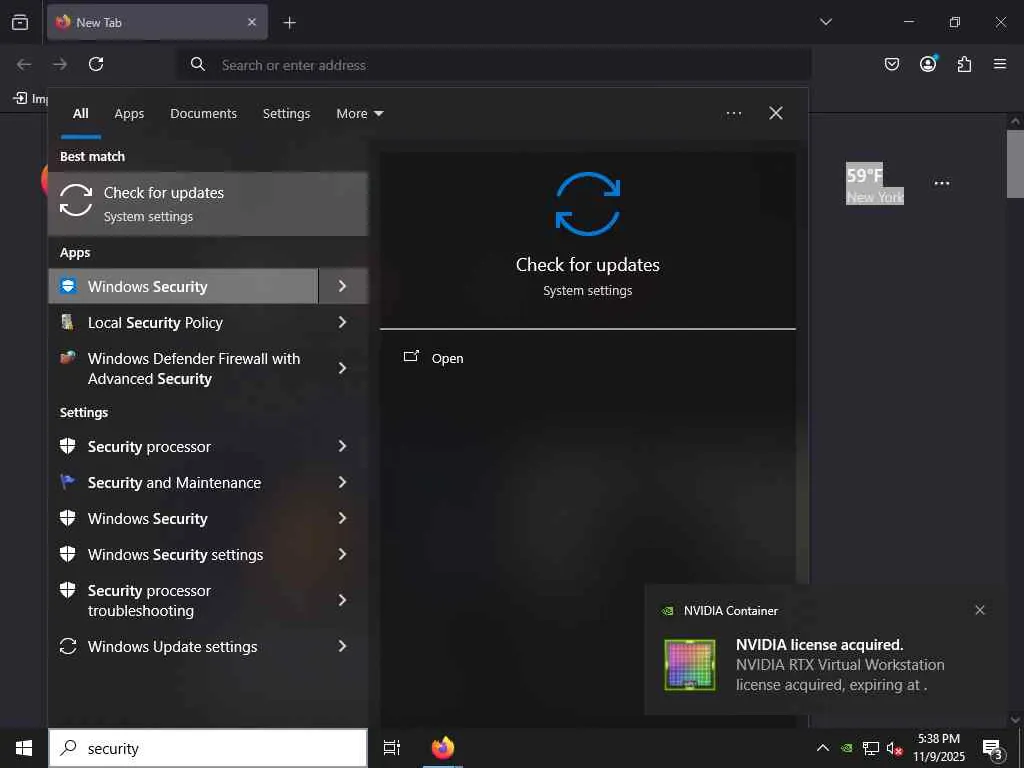The height and width of the screenshot is (768, 1024).
Task: Open Check for updates best match
Action: [208, 204]
